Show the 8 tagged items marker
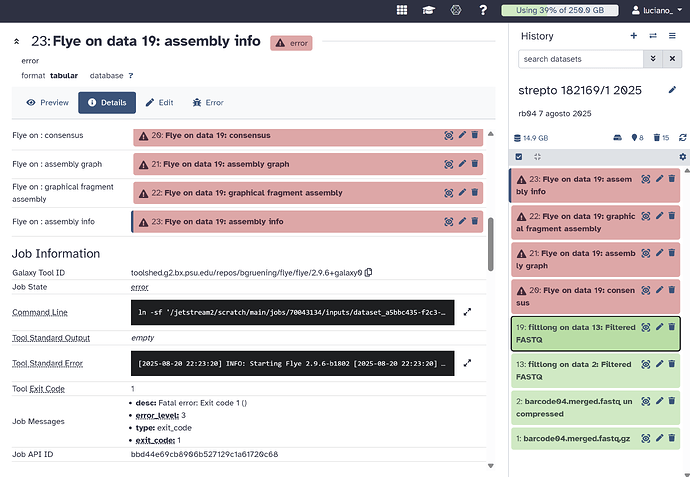Image resolution: width=690 pixels, height=477 pixels. (x=637, y=138)
